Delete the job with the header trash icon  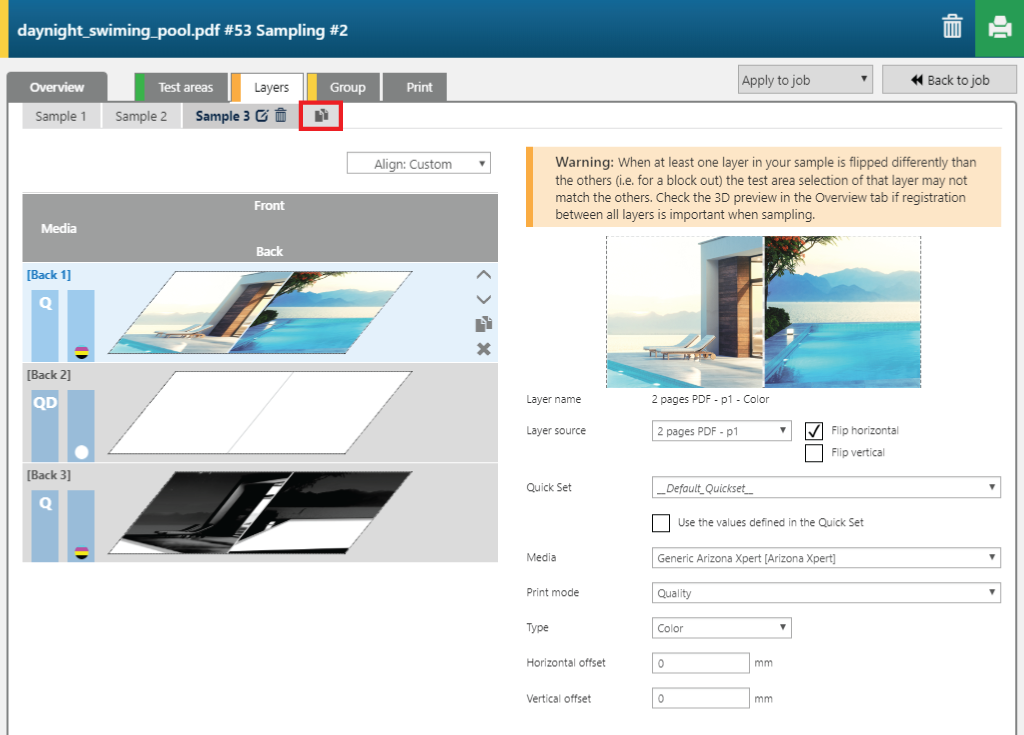pos(952,27)
